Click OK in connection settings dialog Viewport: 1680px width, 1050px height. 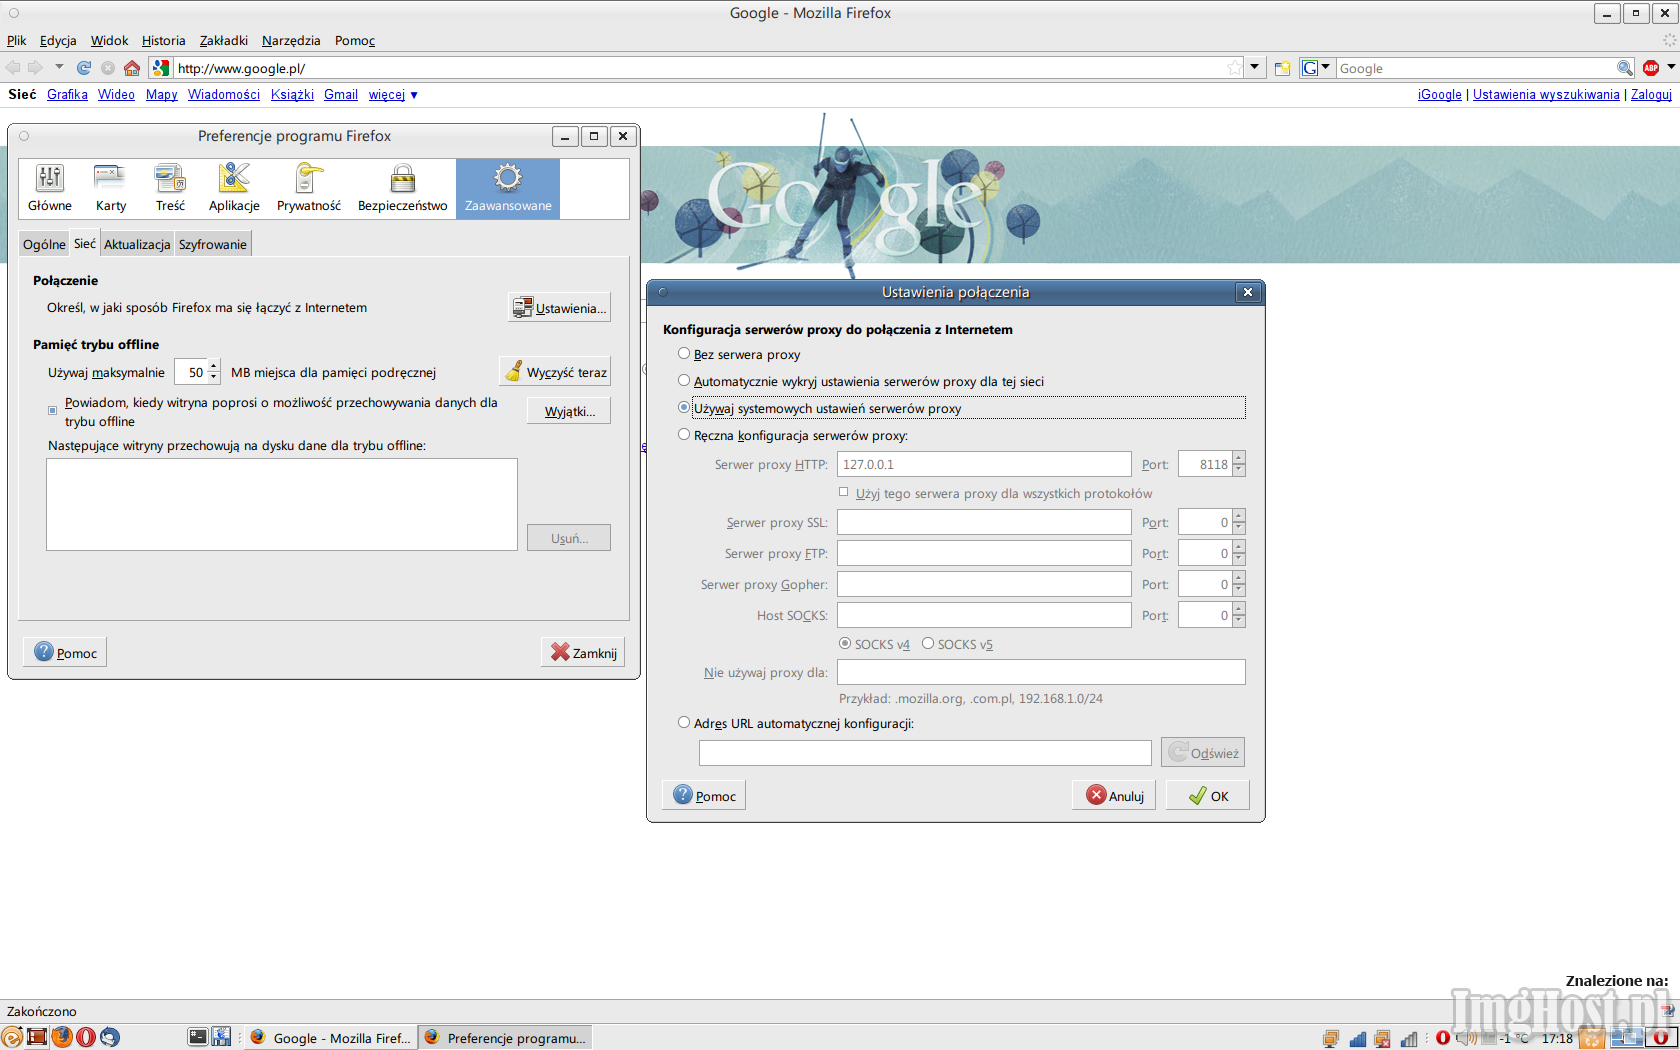click(x=1208, y=796)
